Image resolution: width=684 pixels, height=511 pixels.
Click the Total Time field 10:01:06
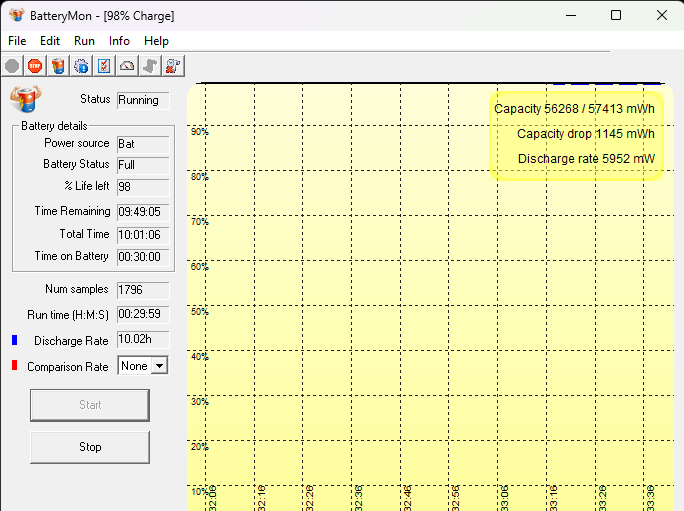coord(143,235)
